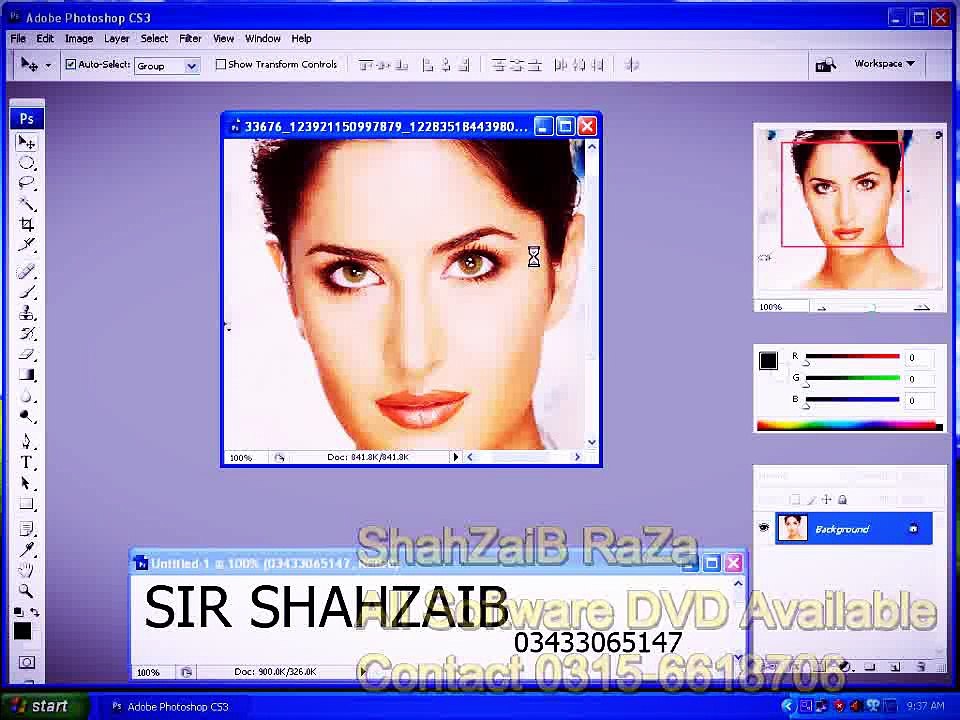Select the Hand tool
The height and width of the screenshot is (720, 960).
pyautogui.click(x=26, y=570)
